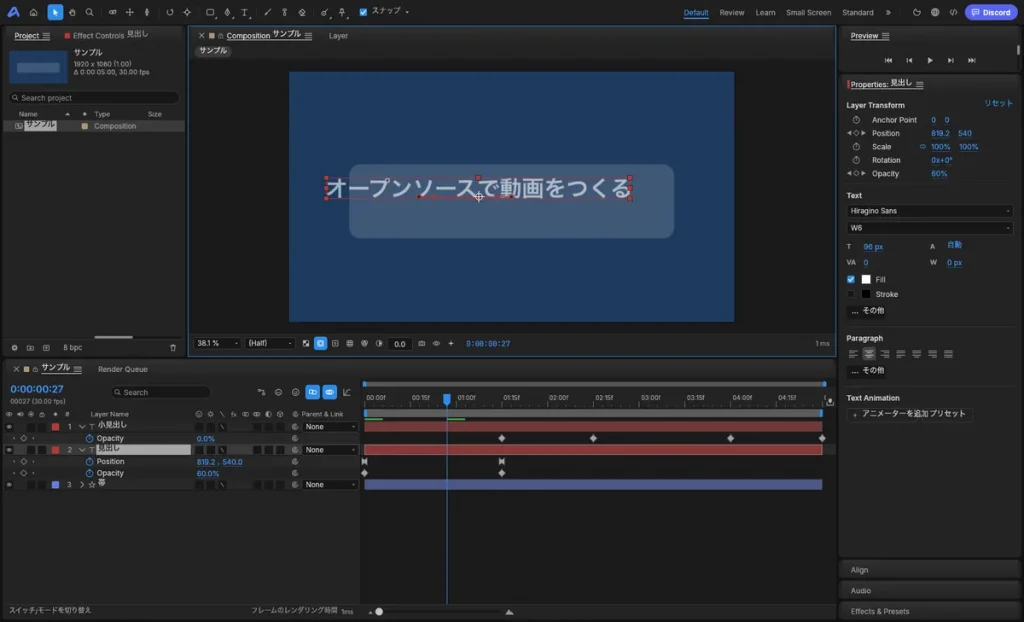Select the Pen tool

click(227, 12)
